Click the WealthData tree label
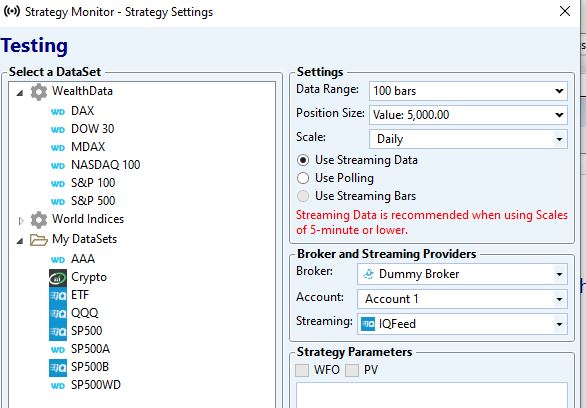 (x=82, y=91)
